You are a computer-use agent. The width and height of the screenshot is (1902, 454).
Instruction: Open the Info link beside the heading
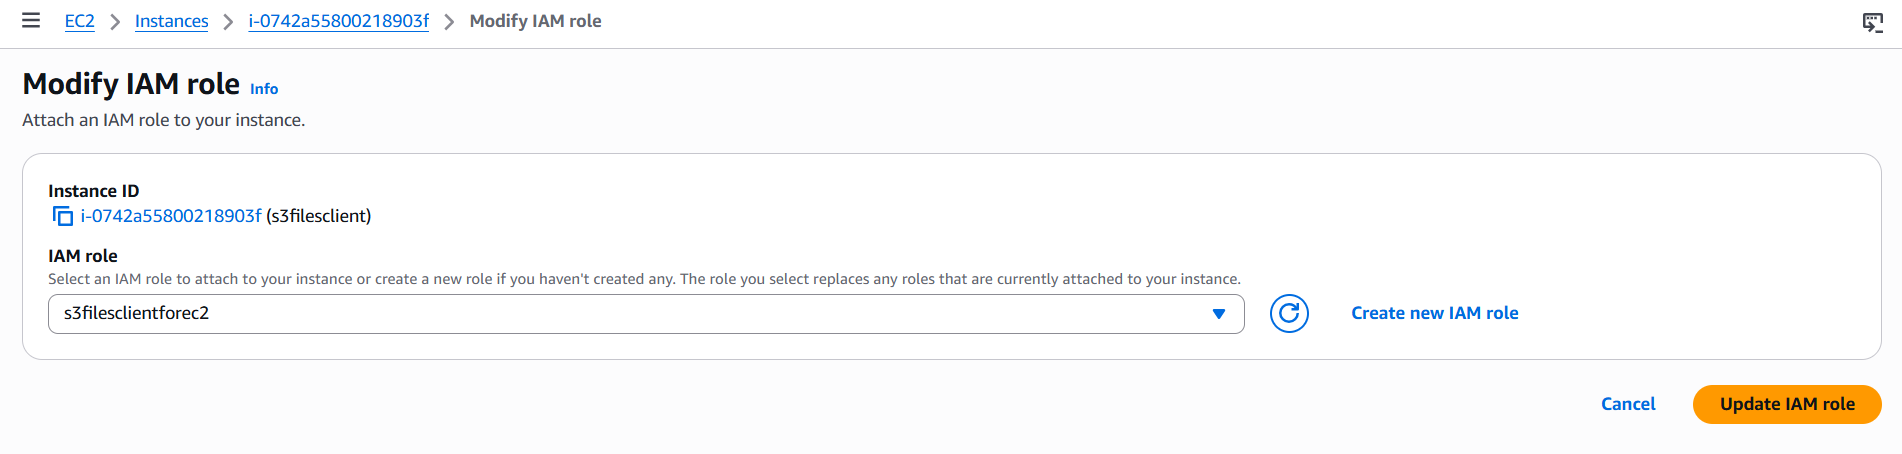264,89
